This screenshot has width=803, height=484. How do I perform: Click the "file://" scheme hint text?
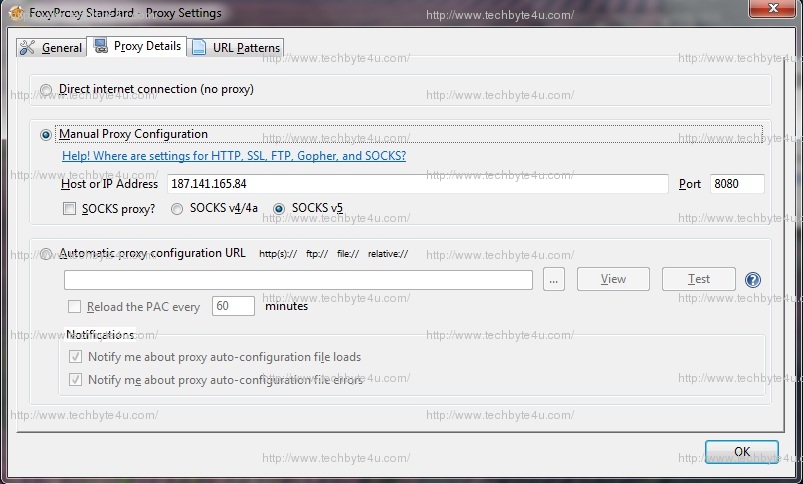[348, 254]
